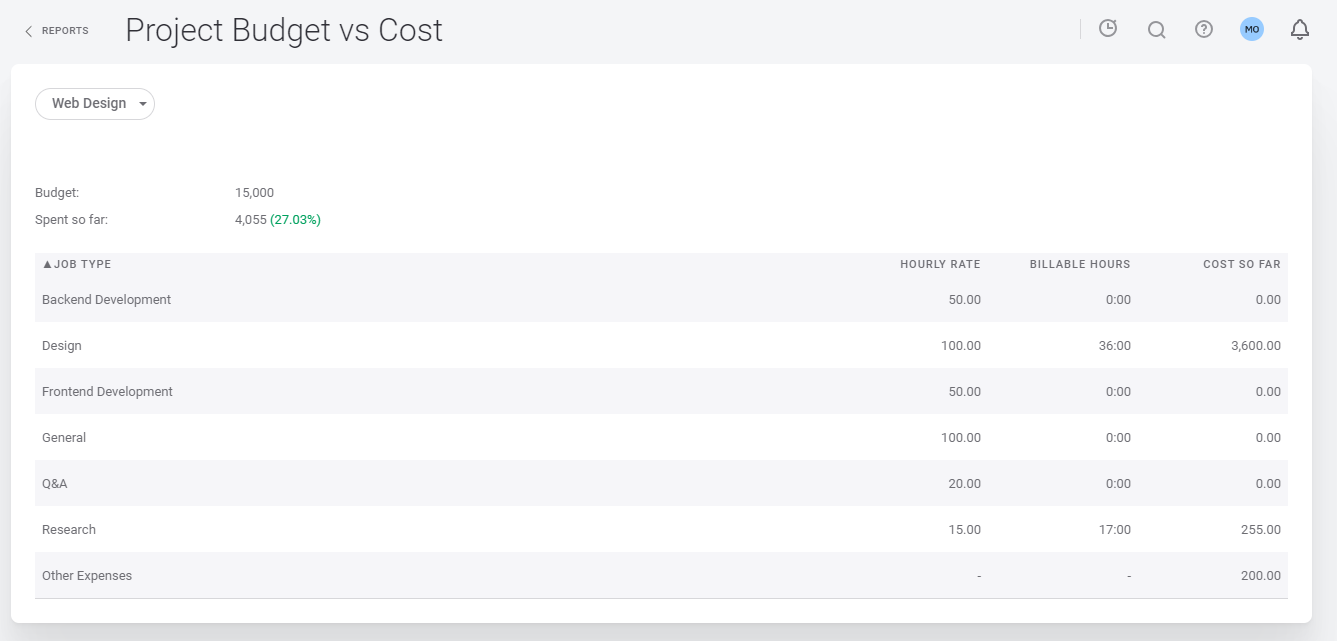Open the notifications bell
This screenshot has width=1337, height=641.
1300,30
